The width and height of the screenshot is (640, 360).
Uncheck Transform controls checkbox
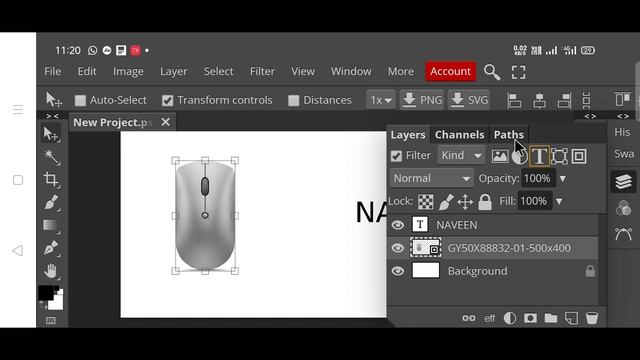tap(167, 100)
